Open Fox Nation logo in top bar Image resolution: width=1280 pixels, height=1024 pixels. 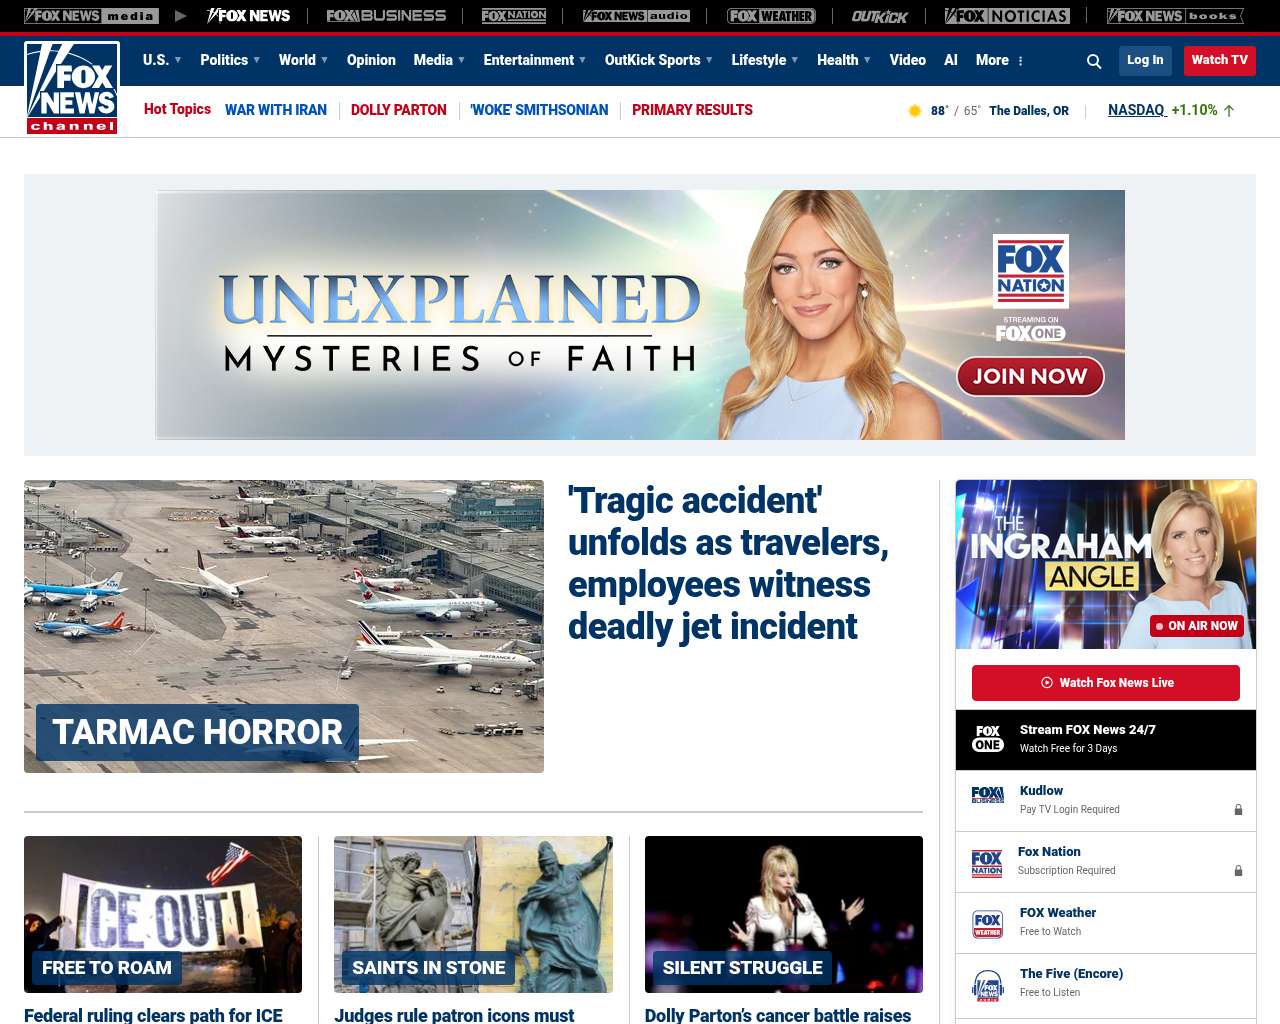[514, 16]
